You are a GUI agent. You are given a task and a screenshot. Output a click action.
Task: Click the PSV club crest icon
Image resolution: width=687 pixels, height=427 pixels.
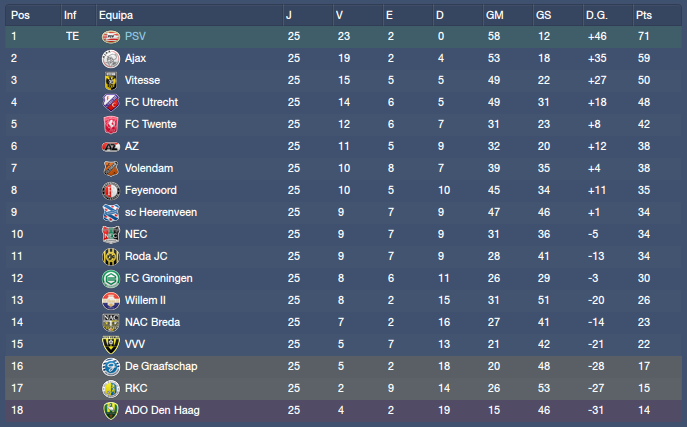pyautogui.click(x=110, y=36)
